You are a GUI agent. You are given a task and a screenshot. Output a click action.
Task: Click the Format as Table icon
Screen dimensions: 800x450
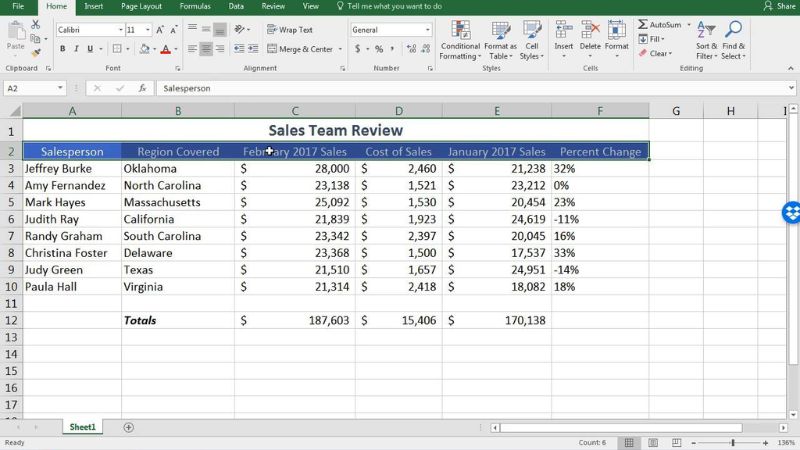coord(500,38)
